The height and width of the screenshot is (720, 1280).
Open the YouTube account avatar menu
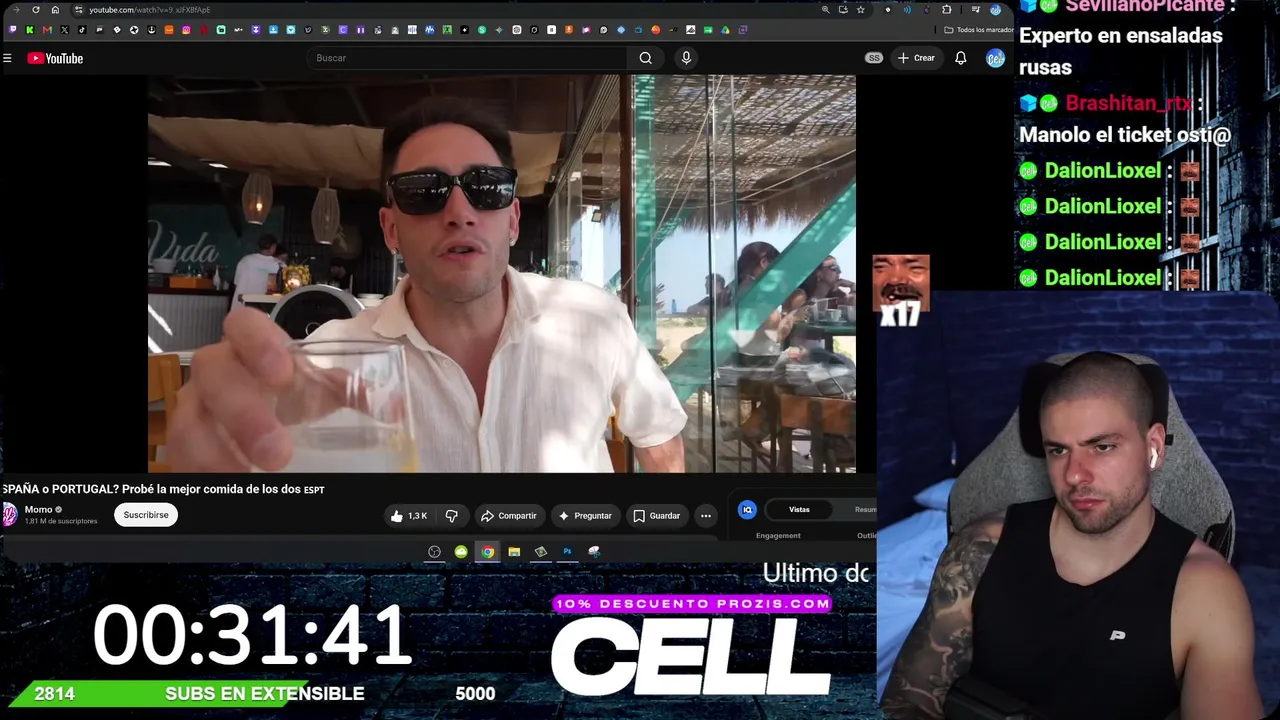tap(995, 58)
